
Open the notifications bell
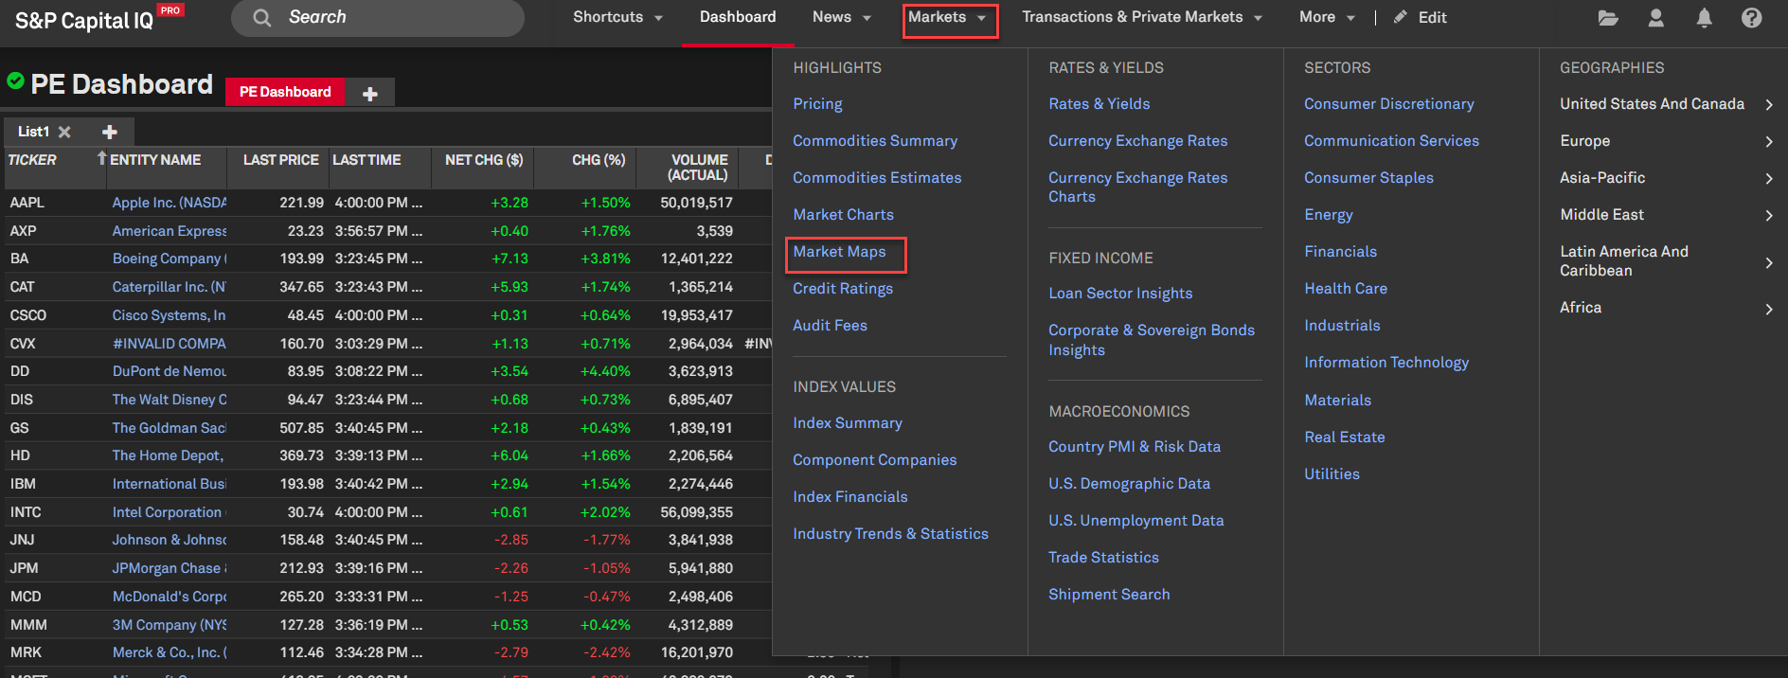1704,18
